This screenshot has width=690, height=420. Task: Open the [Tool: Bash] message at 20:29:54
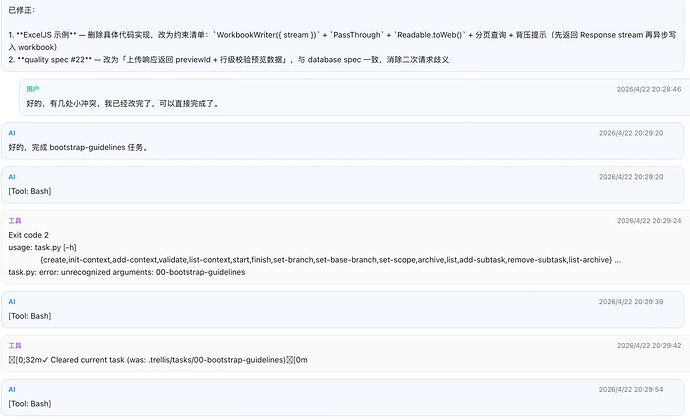(x=30, y=404)
